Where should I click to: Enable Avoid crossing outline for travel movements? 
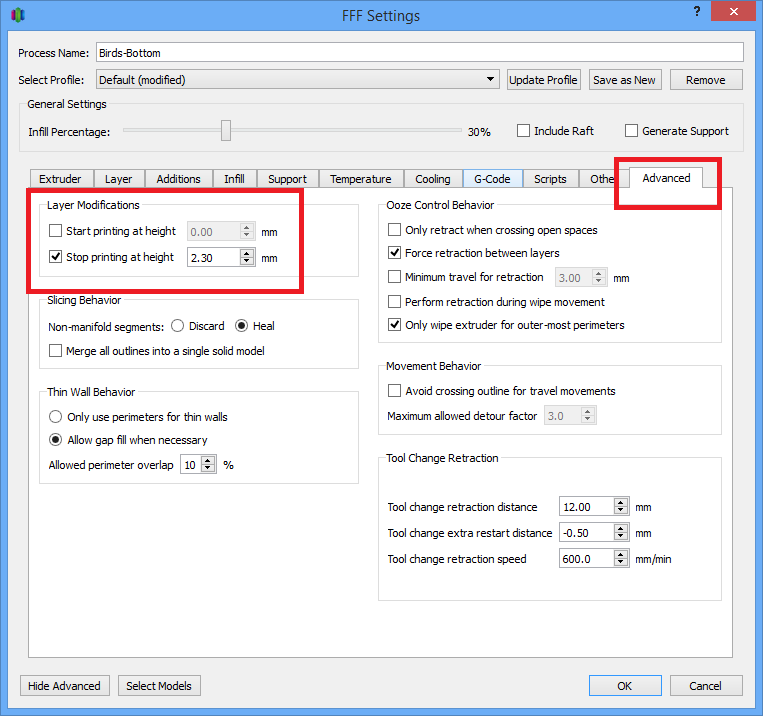(x=394, y=391)
